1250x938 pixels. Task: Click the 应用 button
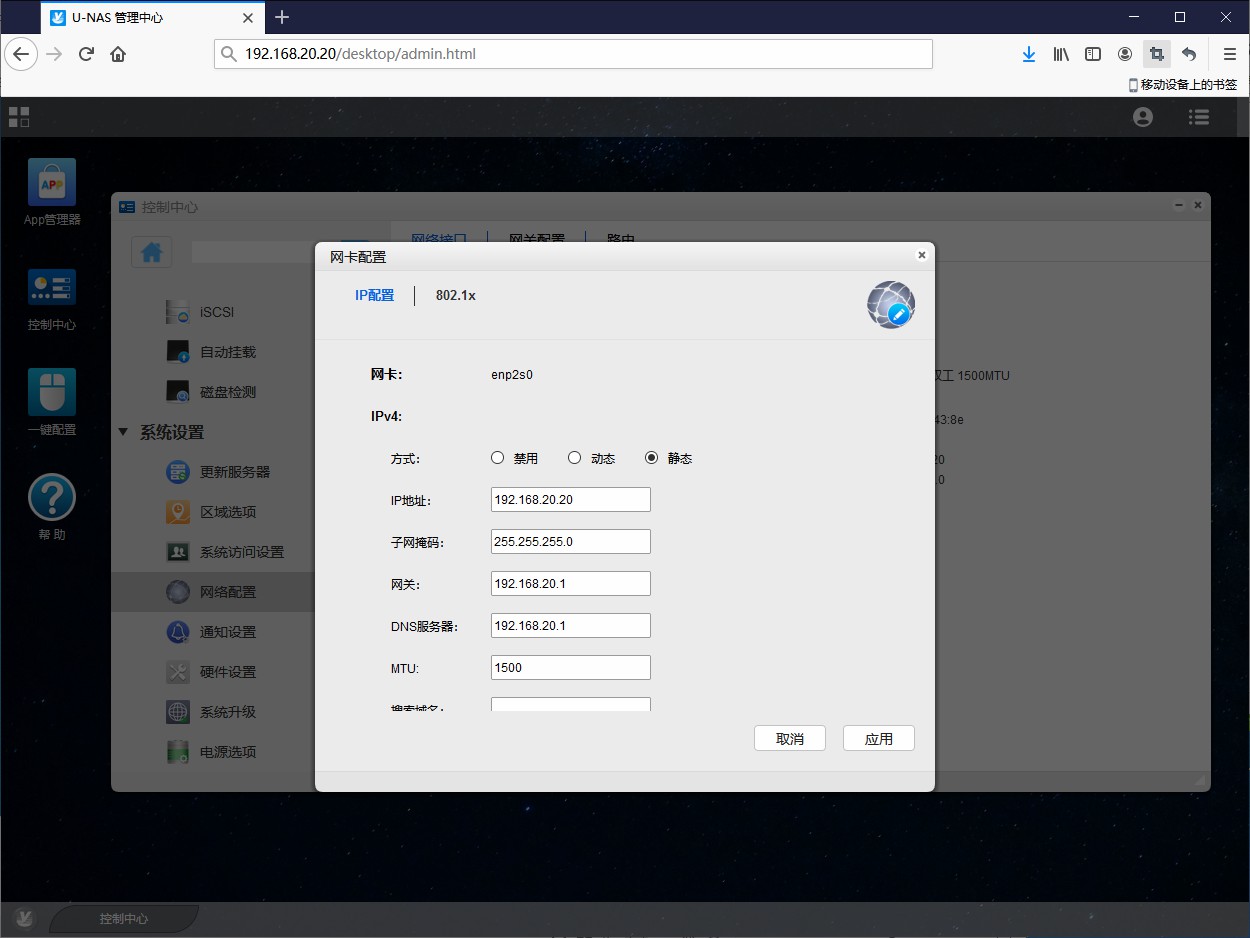tap(878, 739)
